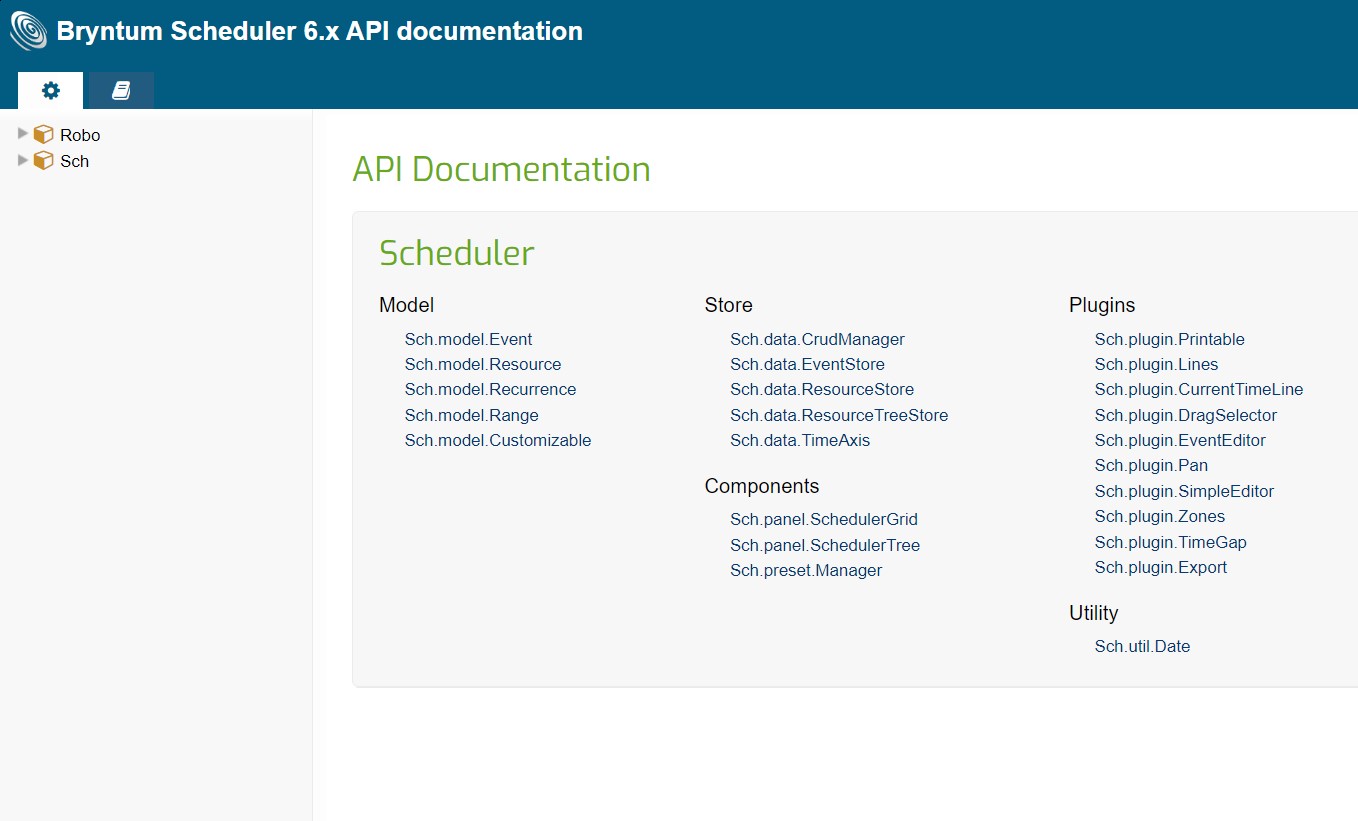
Task: Open Sch.data.ResourceTreeStore link
Action: (x=839, y=415)
